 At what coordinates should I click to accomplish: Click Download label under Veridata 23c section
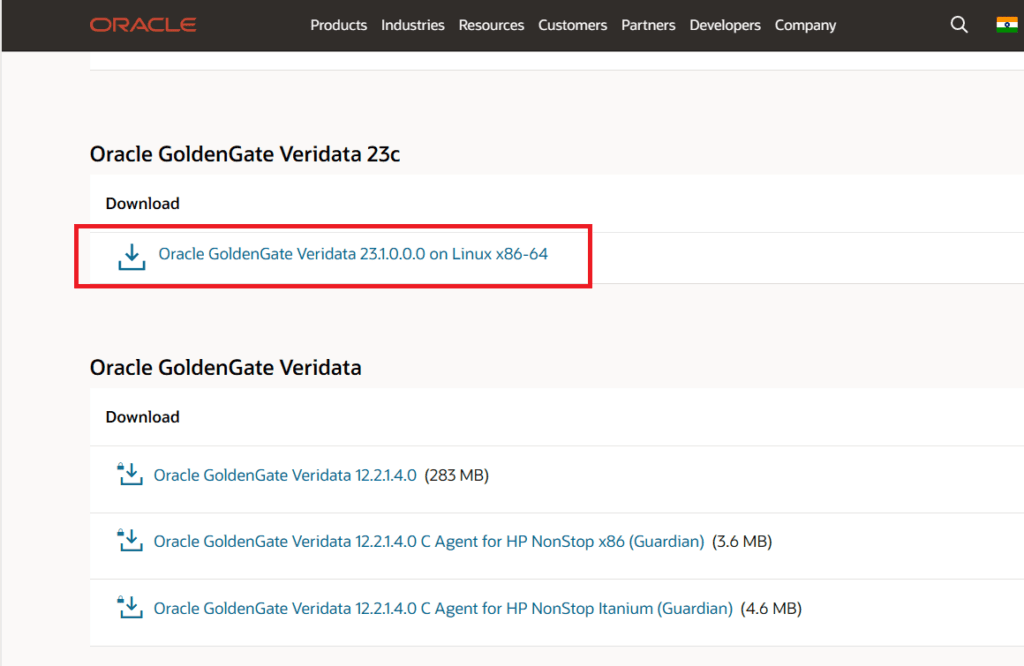point(142,203)
